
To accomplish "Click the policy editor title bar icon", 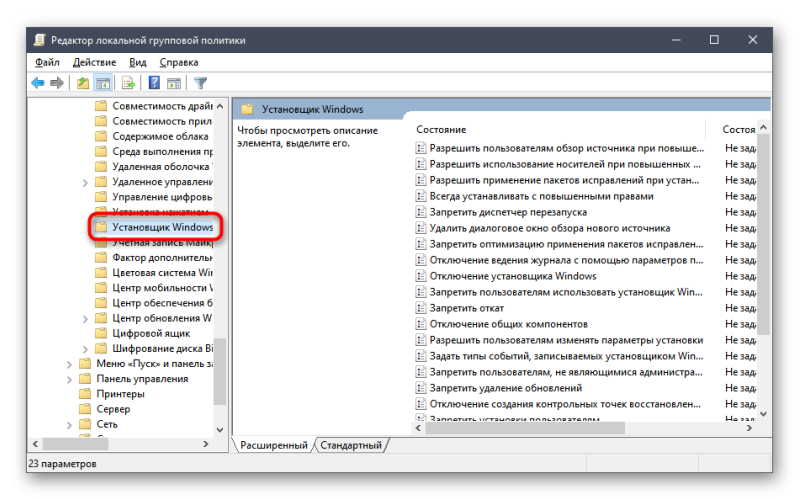I will (40, 40).
